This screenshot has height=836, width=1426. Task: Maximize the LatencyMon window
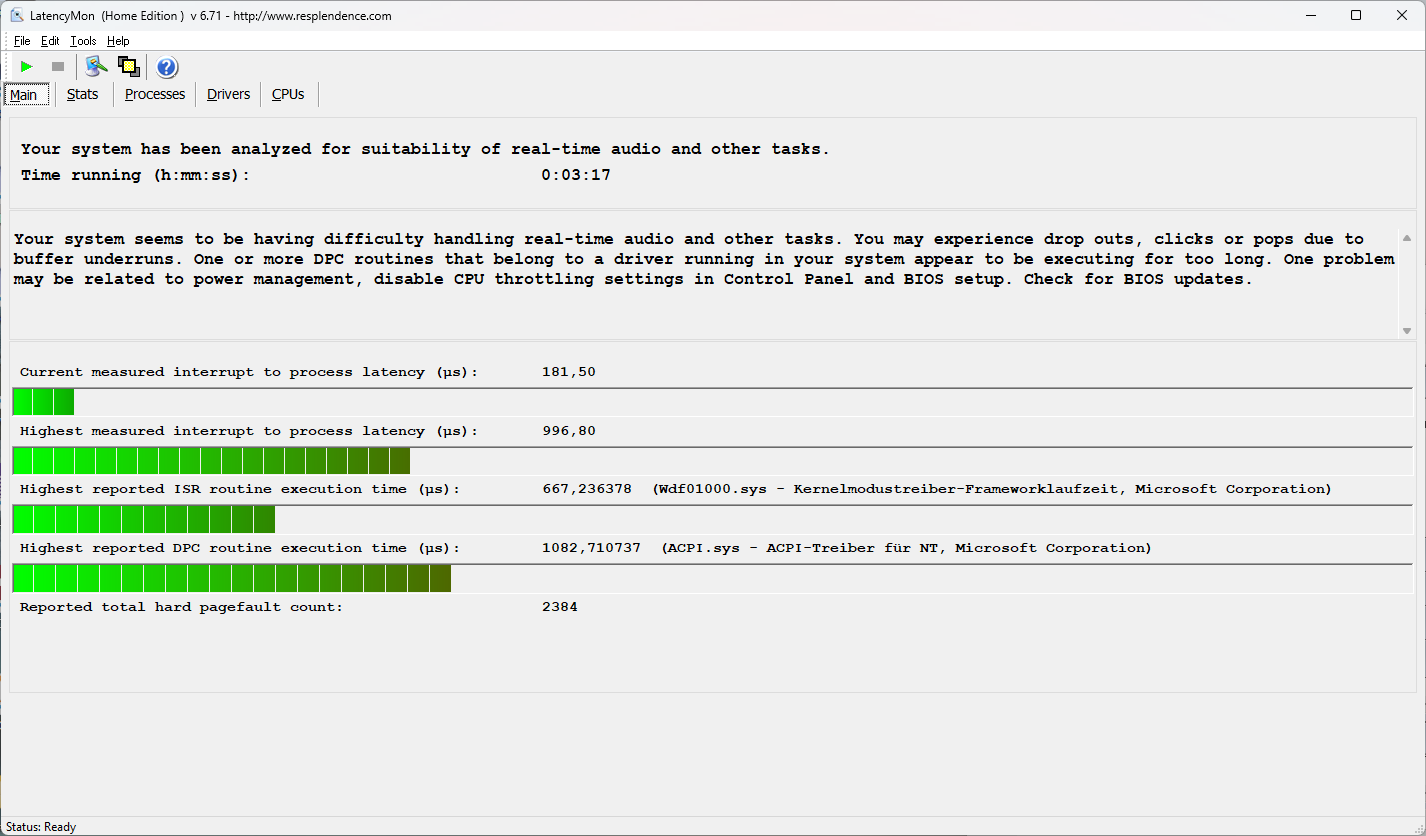tap(1356, 15)
